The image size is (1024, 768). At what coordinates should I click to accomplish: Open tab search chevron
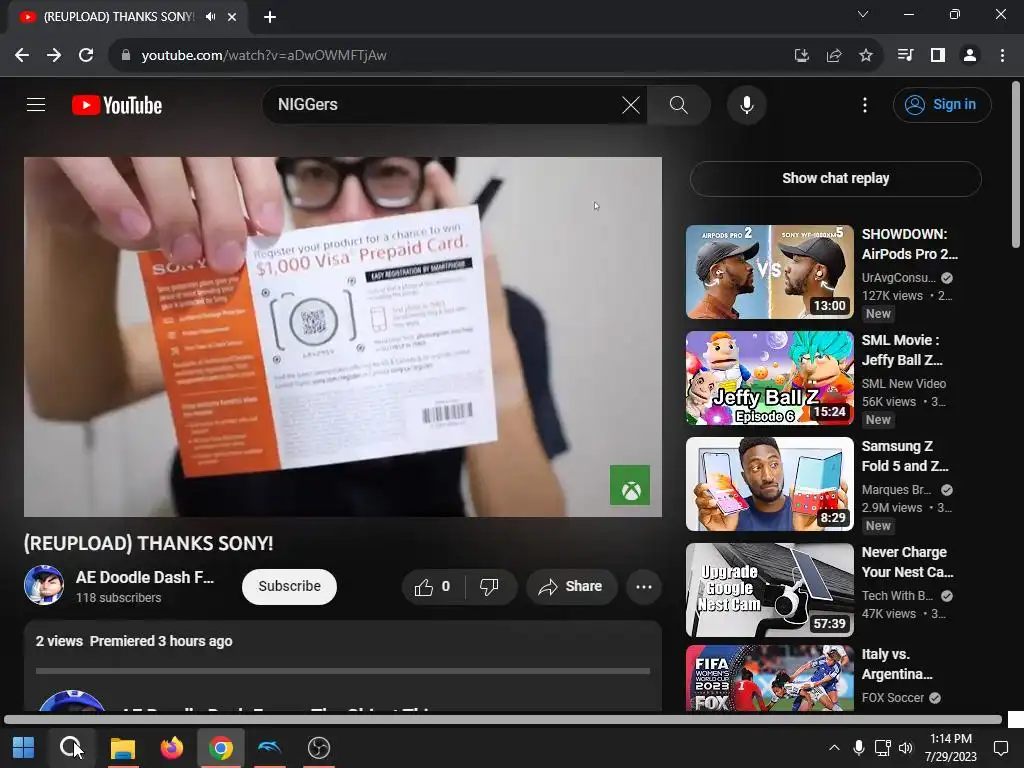[863, 14]
